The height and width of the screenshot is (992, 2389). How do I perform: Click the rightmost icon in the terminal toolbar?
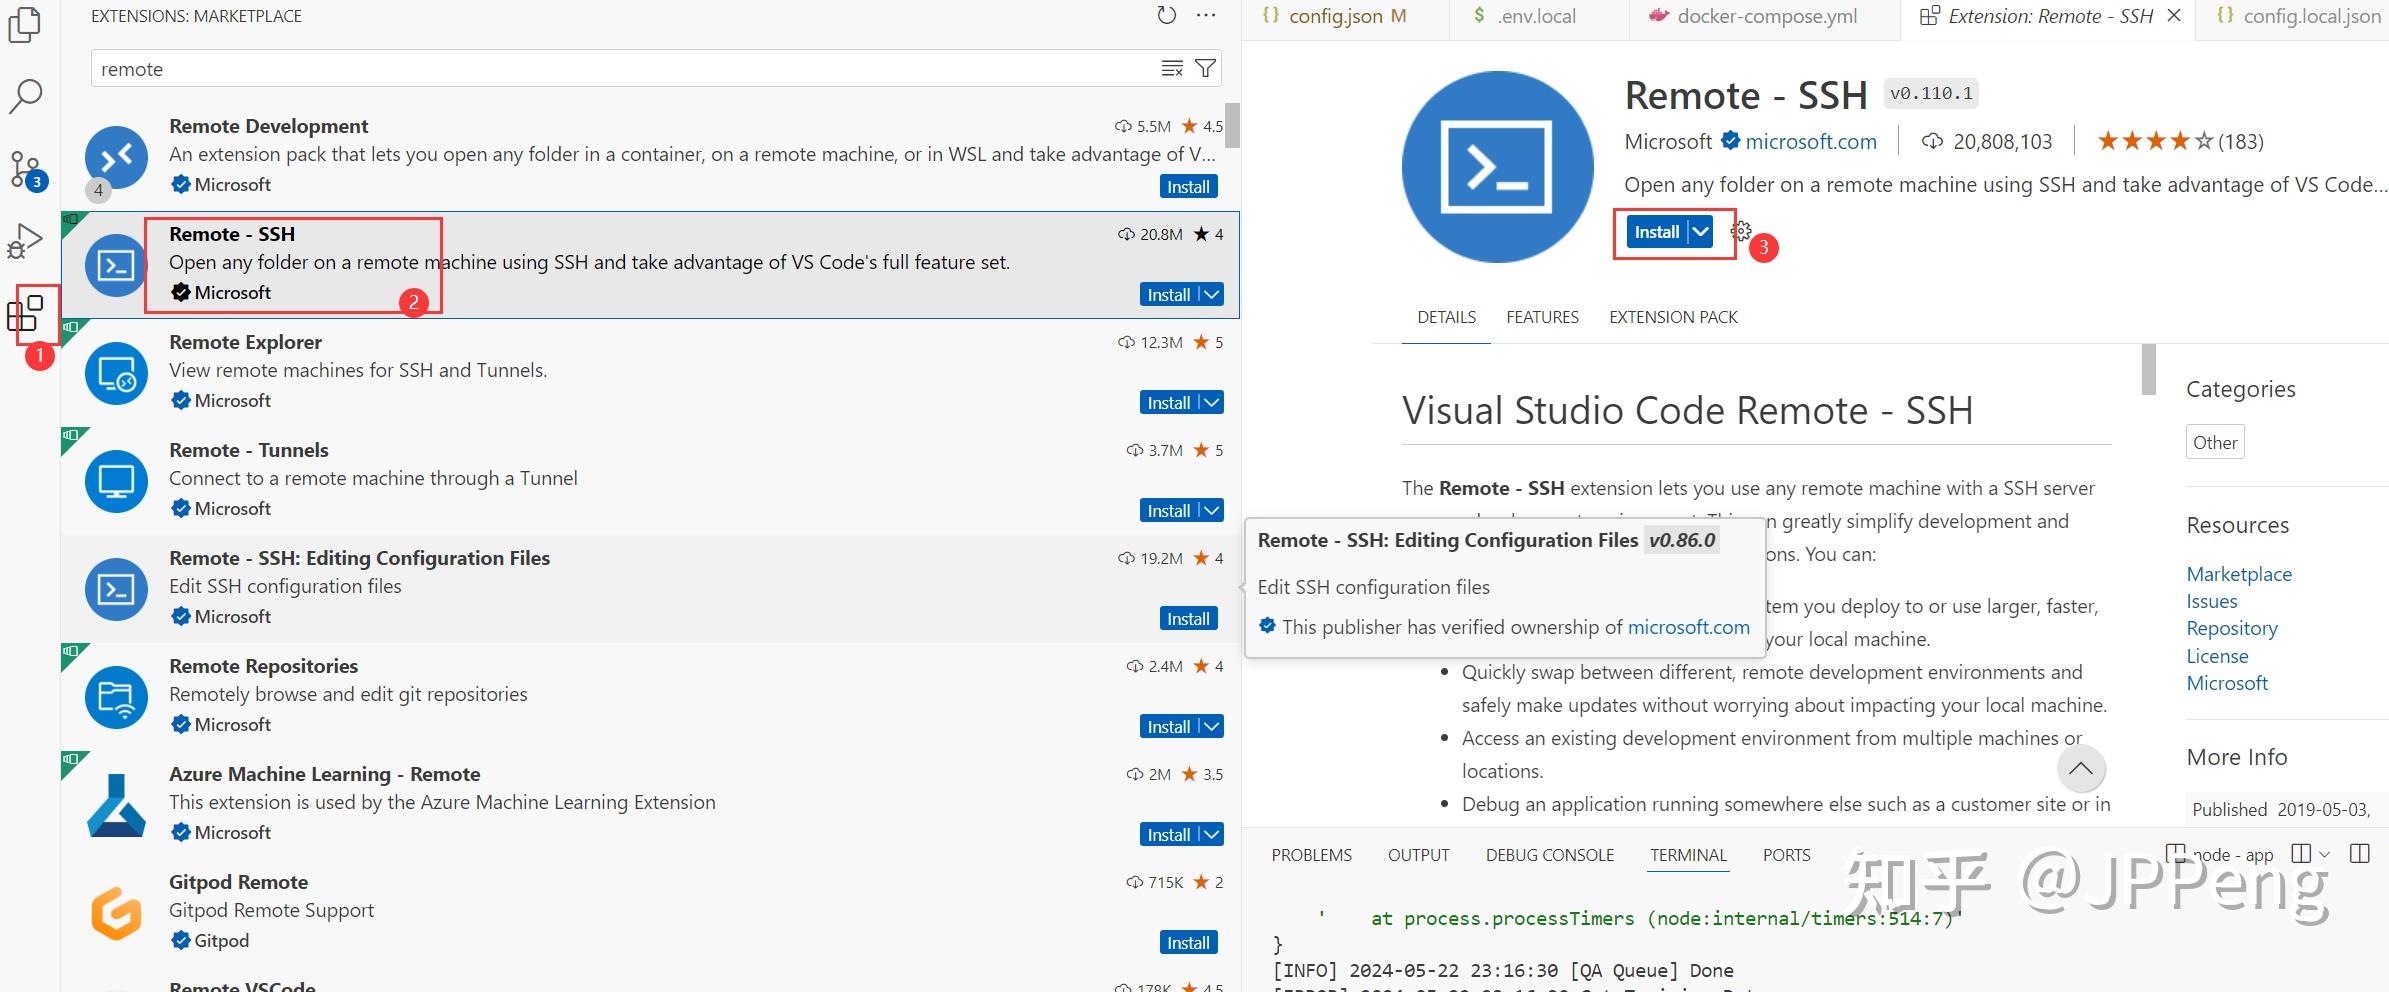tap(2360, 854)
